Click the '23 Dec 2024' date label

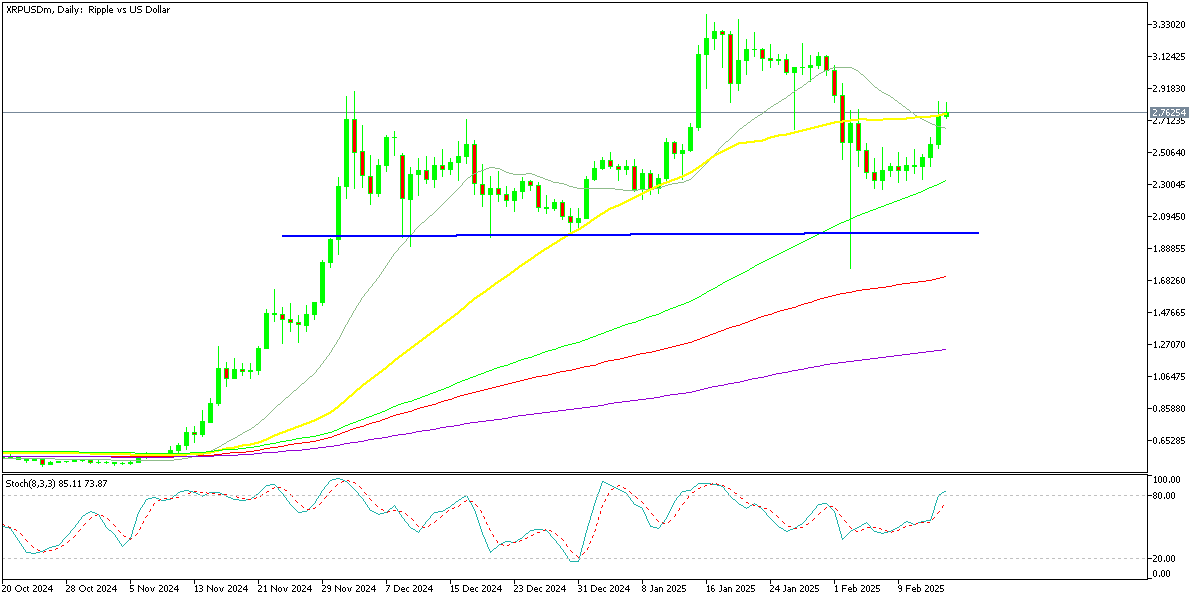(x=542, y=589)
